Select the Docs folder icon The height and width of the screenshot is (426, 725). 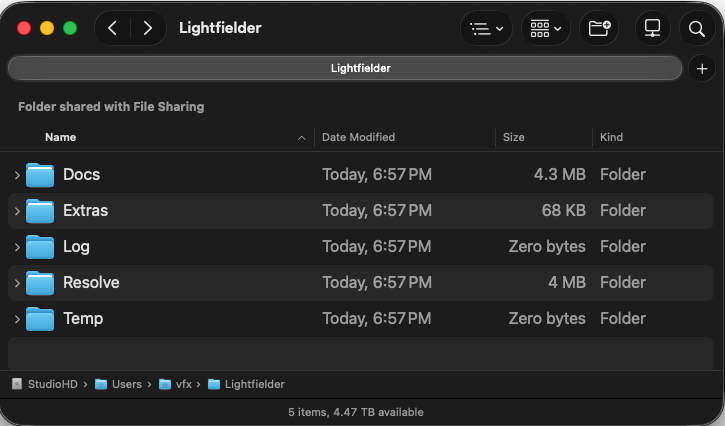tap(40, 175)
